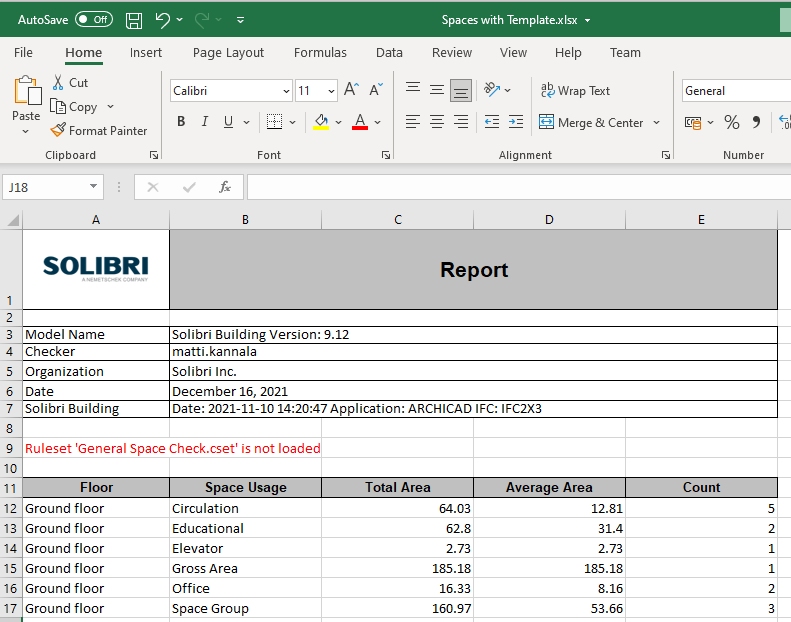Click the Save disk icon
The width and height of the screenshot is (791, 622).
point(134,20)
